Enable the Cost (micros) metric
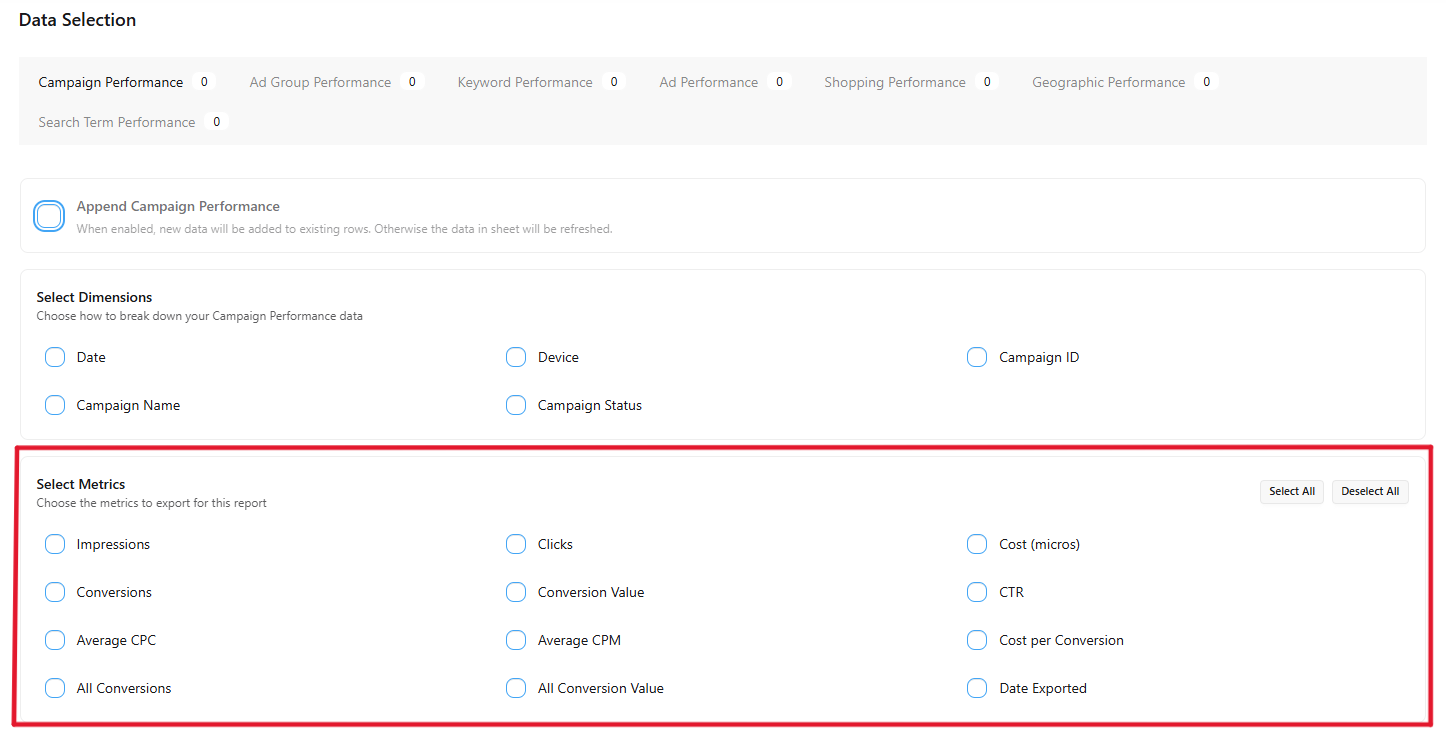This screenshot has width=1446, height=738. pyautogui.click(x=977, y=544)
